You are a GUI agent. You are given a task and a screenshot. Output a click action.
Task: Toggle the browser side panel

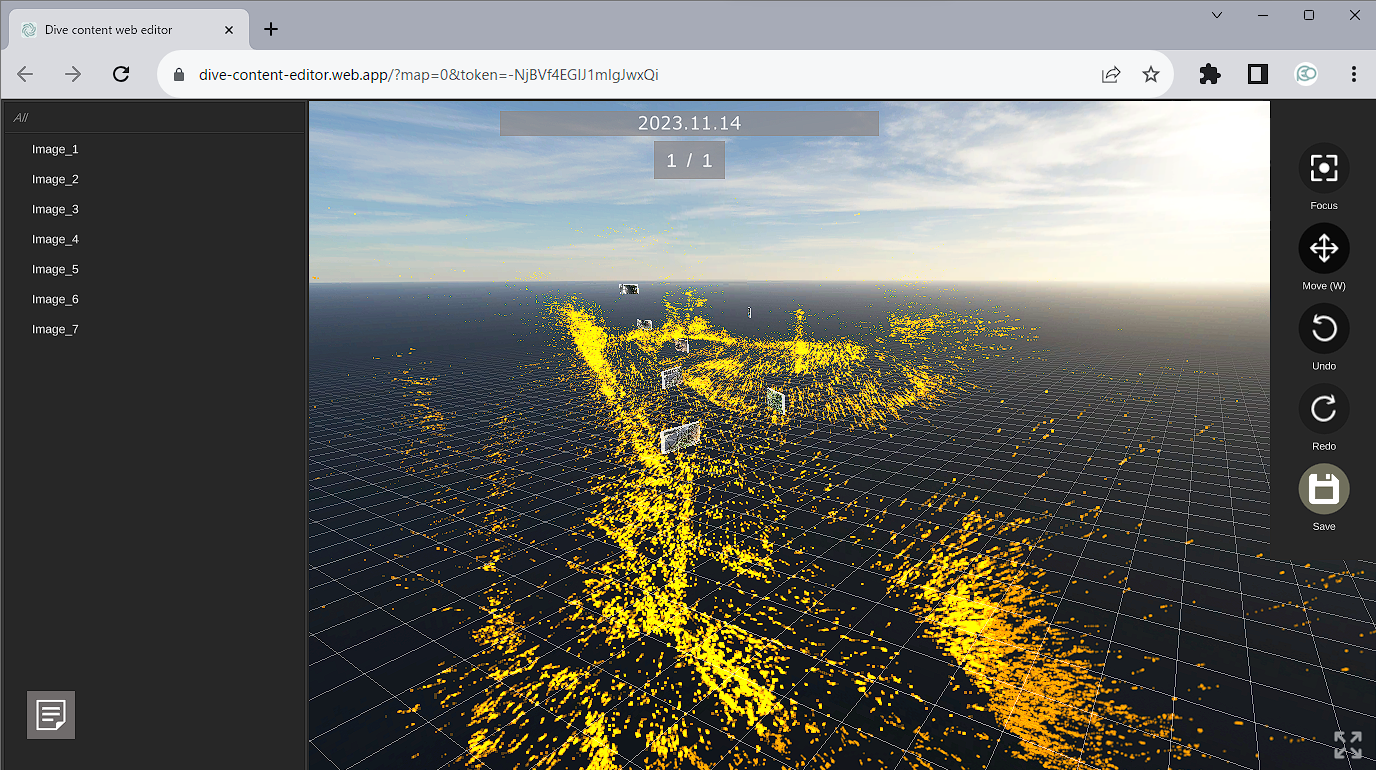click(1258, 74)
